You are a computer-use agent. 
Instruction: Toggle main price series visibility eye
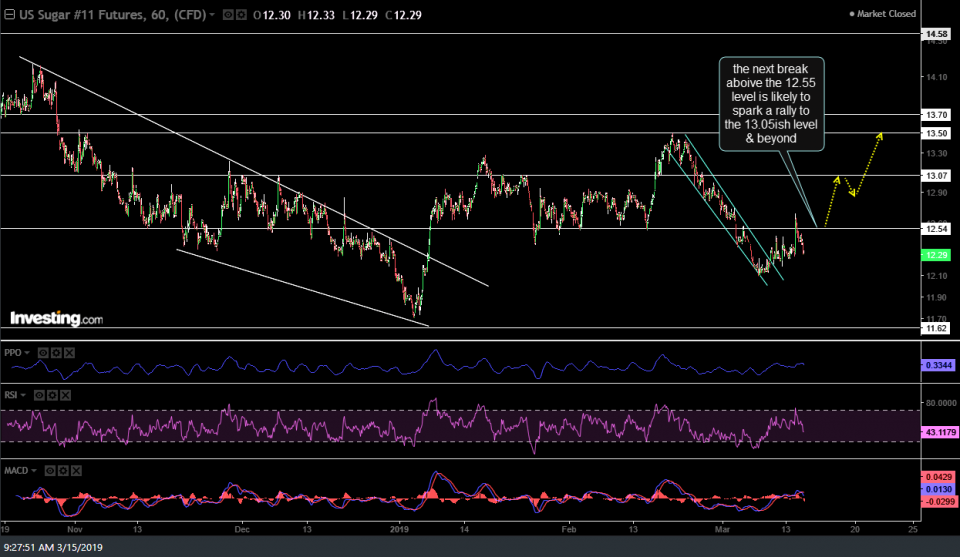[228, 16]
